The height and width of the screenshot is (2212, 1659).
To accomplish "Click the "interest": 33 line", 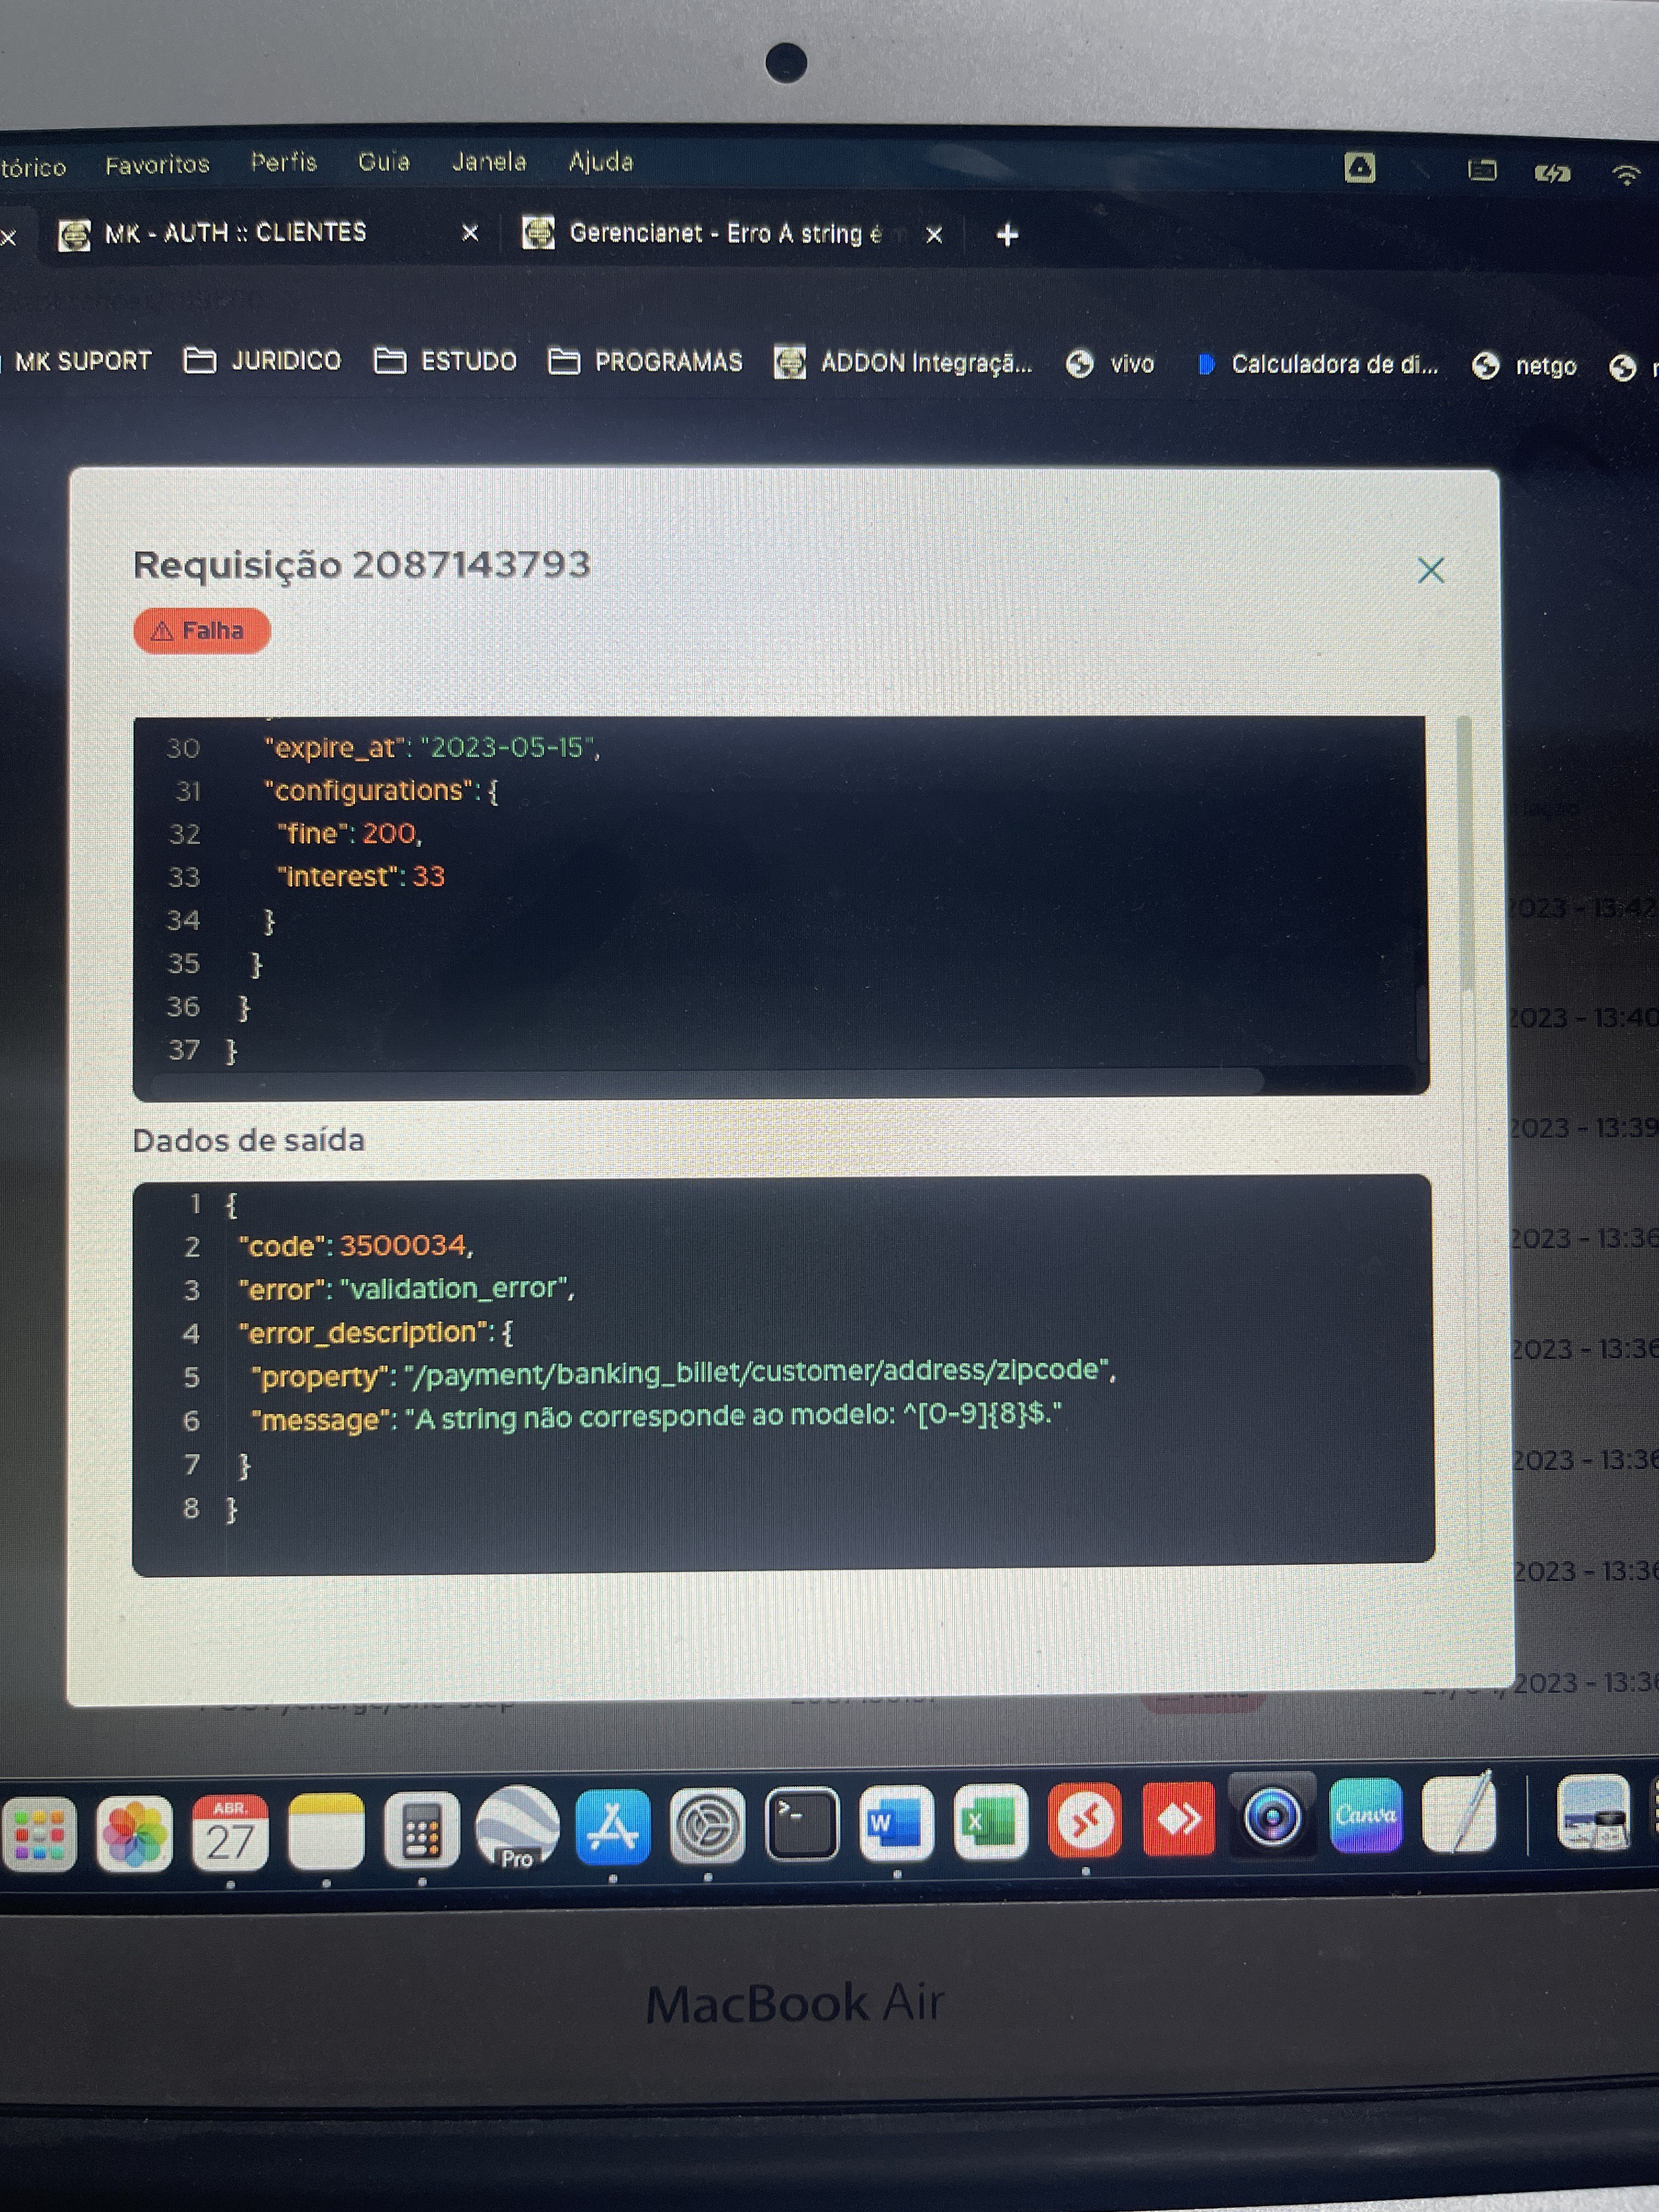I will 361,877.
